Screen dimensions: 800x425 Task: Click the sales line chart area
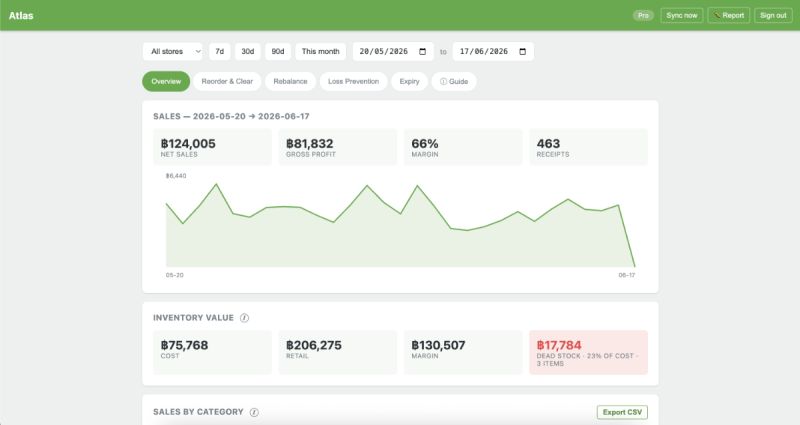pos(401,225)
